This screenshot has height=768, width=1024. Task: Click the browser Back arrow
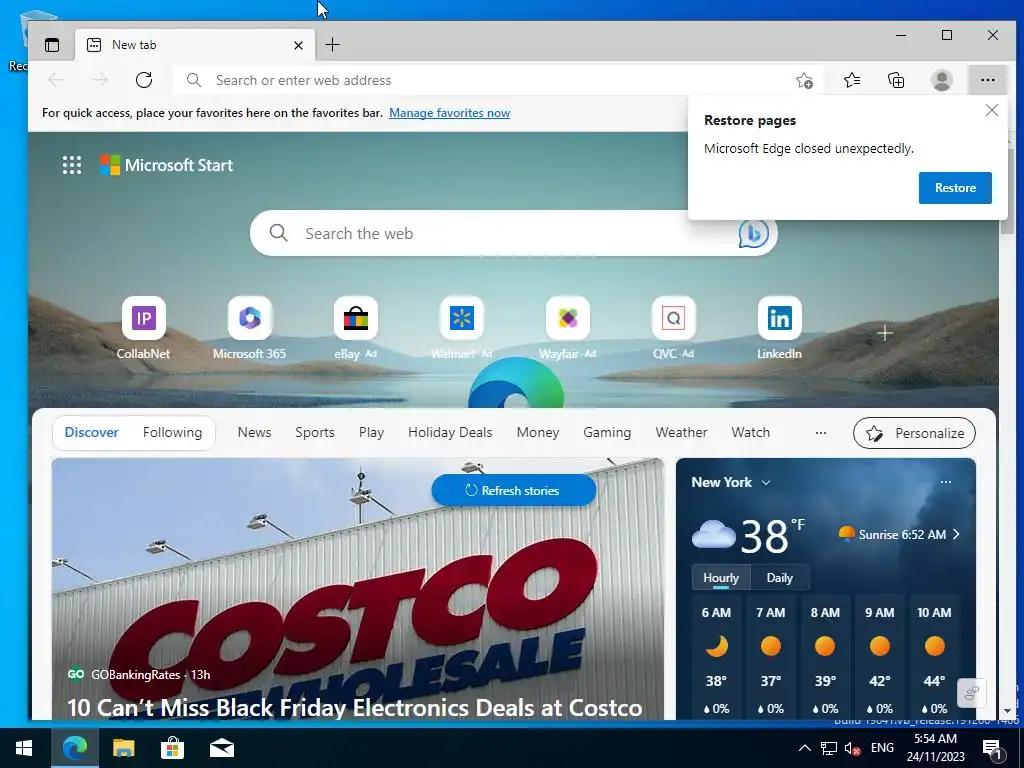56,80
